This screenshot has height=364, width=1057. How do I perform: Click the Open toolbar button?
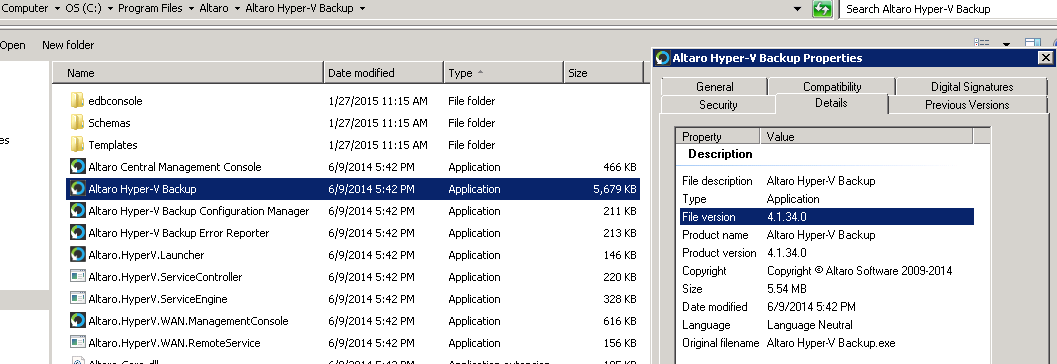click(12, 45)
